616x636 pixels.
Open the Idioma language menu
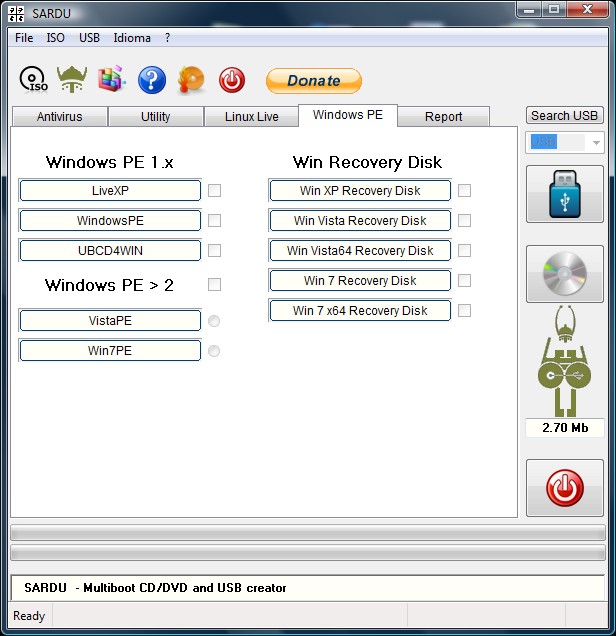click(x=132, y=38)
